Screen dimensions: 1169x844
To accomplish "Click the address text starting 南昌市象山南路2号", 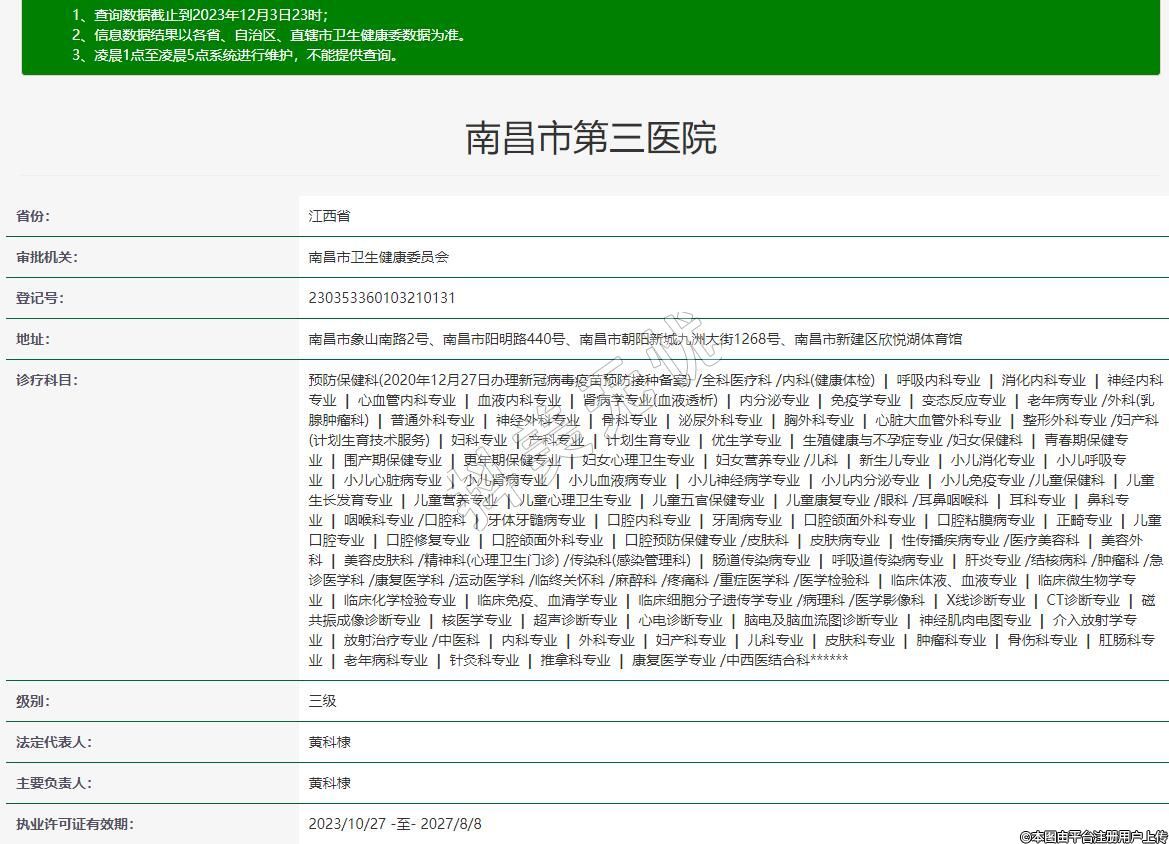I will point(635,339).
